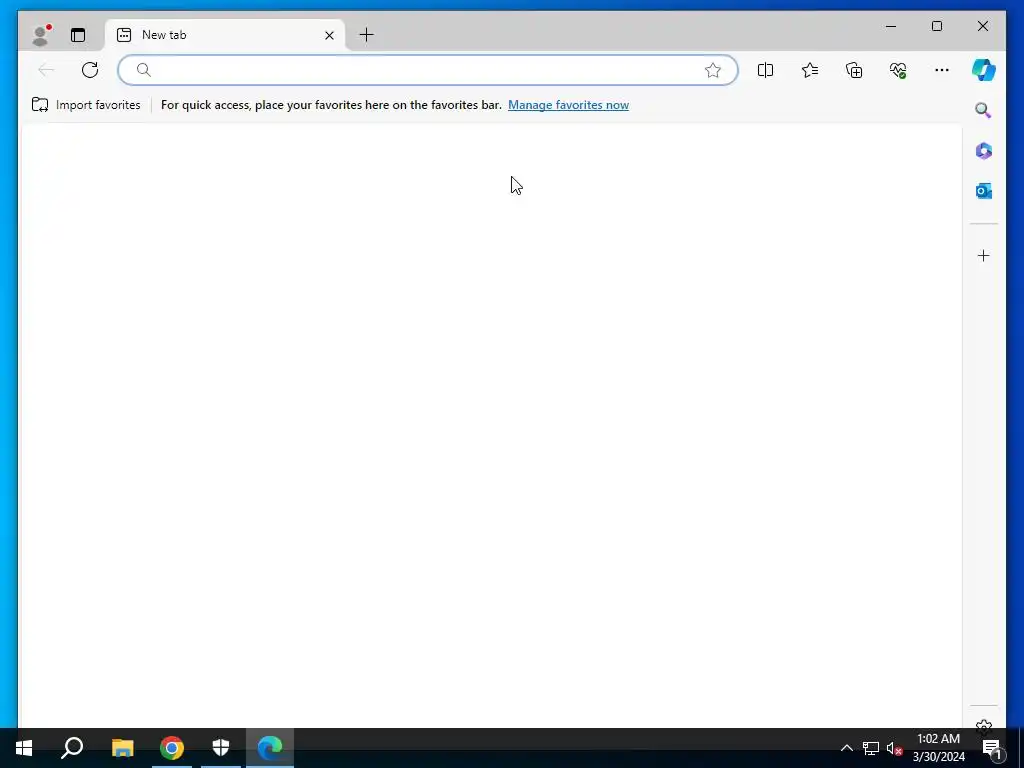Click the disabled back arrow
The width and height of the screenshot is (1024, 768).
46,70
